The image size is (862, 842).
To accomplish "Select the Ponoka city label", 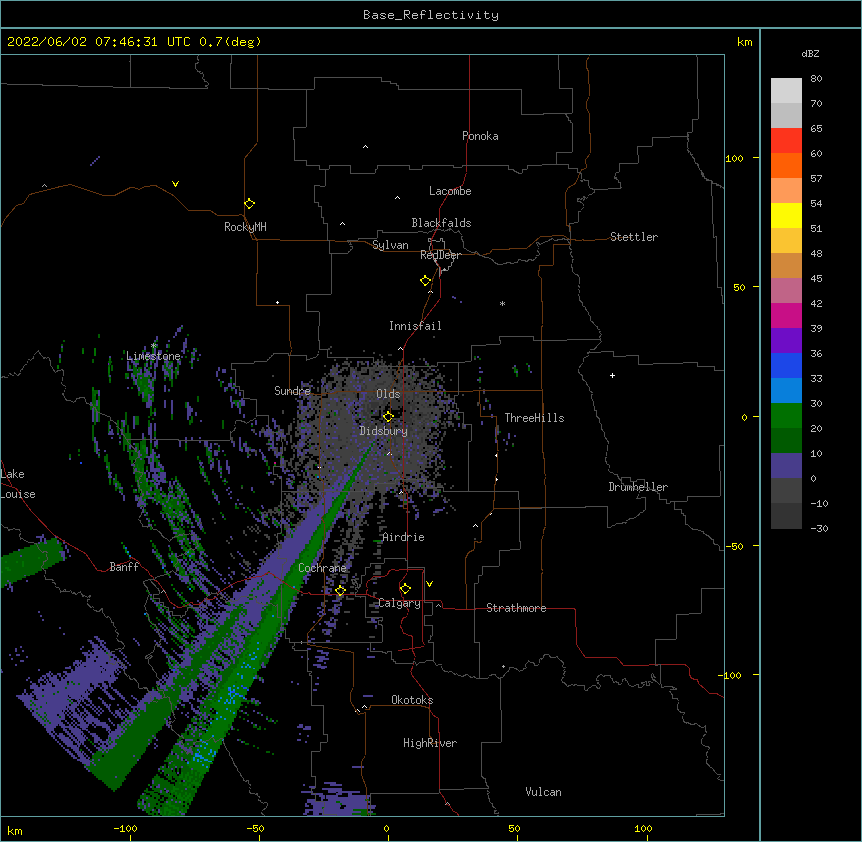I will pyautogui.click(x=480, y=136).
